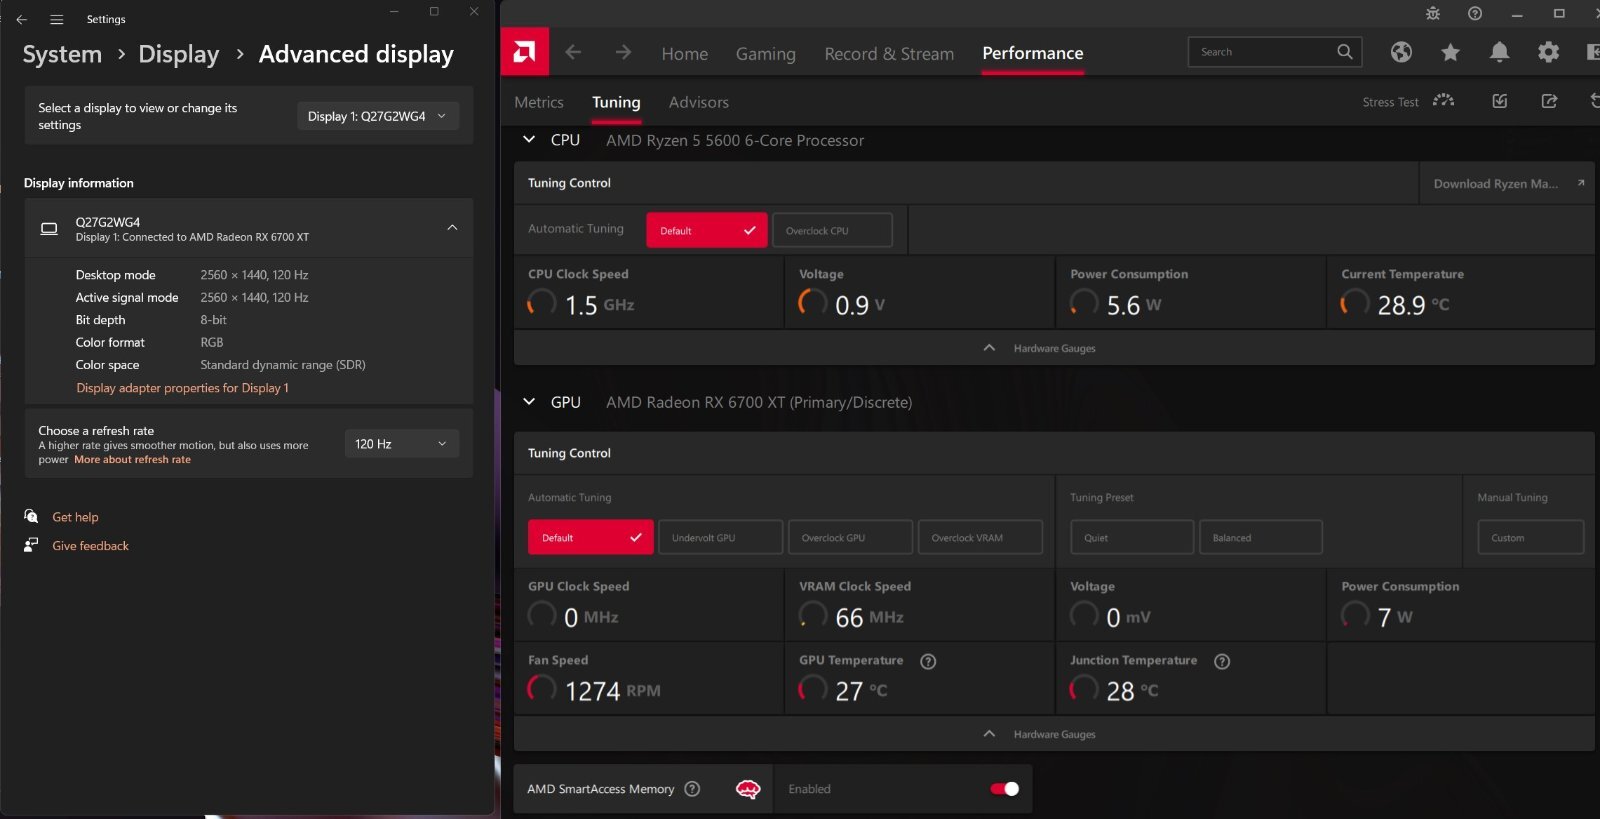The width and height of the screenshot is (1600, 819).
Task: Click Download Ryzen Master button
Action: coord(1507,183)
